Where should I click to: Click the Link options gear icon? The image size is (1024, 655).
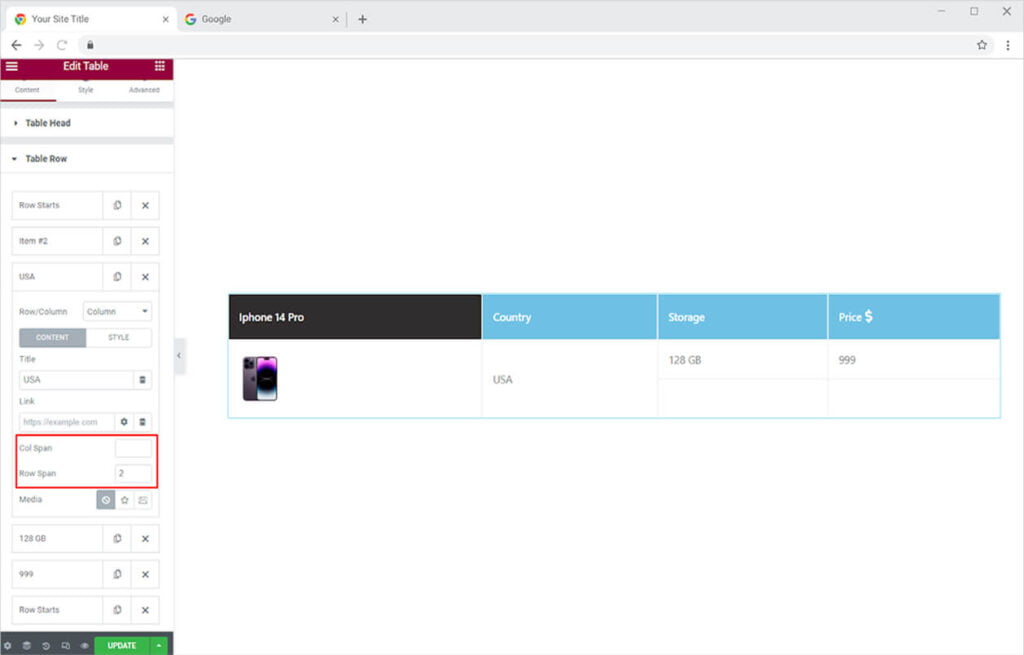[124, 422]
